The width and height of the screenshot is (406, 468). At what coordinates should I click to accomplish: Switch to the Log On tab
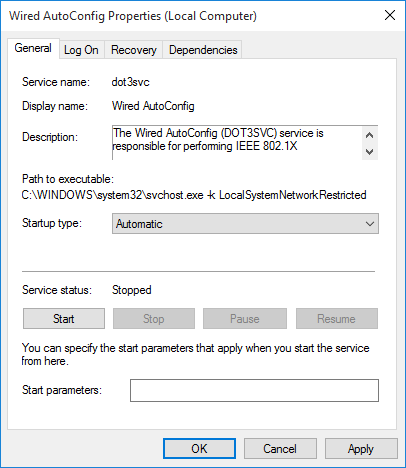(82, 50)
